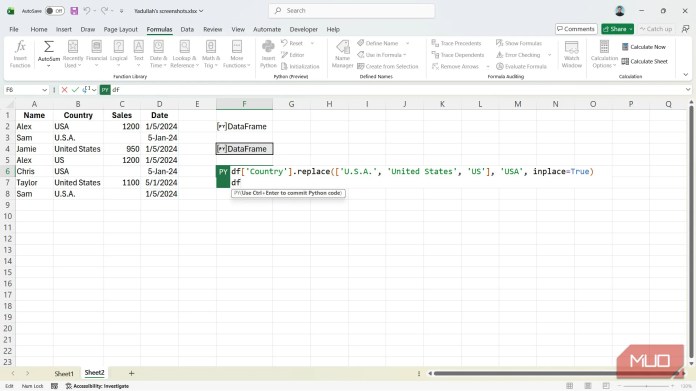
Task: Expand Remove Arrows dropdown arrow
Action: pyautogui.click(x=487, y=66)
